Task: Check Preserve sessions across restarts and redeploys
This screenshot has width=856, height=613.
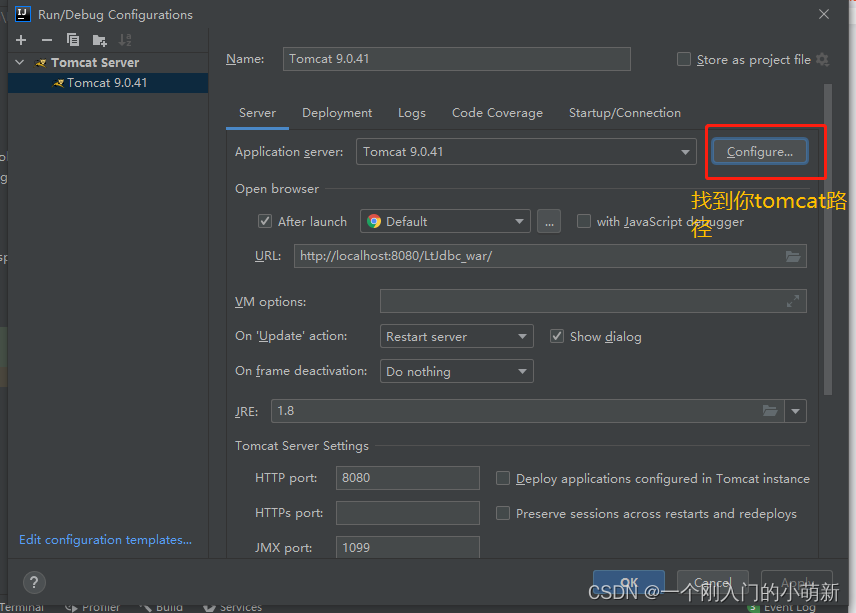Action: click(x=502, y=513)
